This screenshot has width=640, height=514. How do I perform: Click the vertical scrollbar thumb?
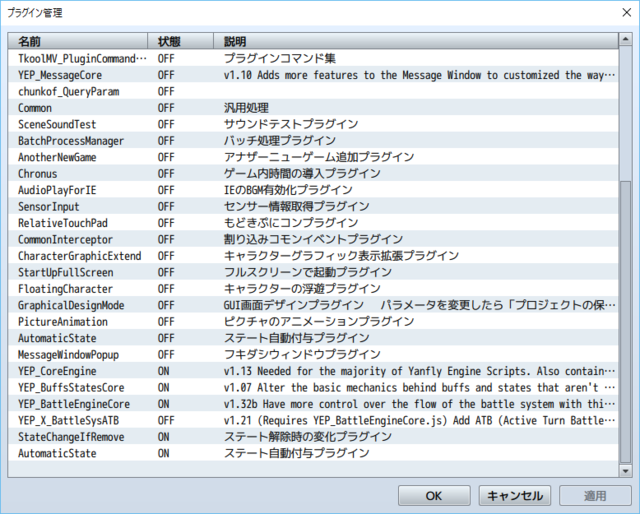coord(625,323)
